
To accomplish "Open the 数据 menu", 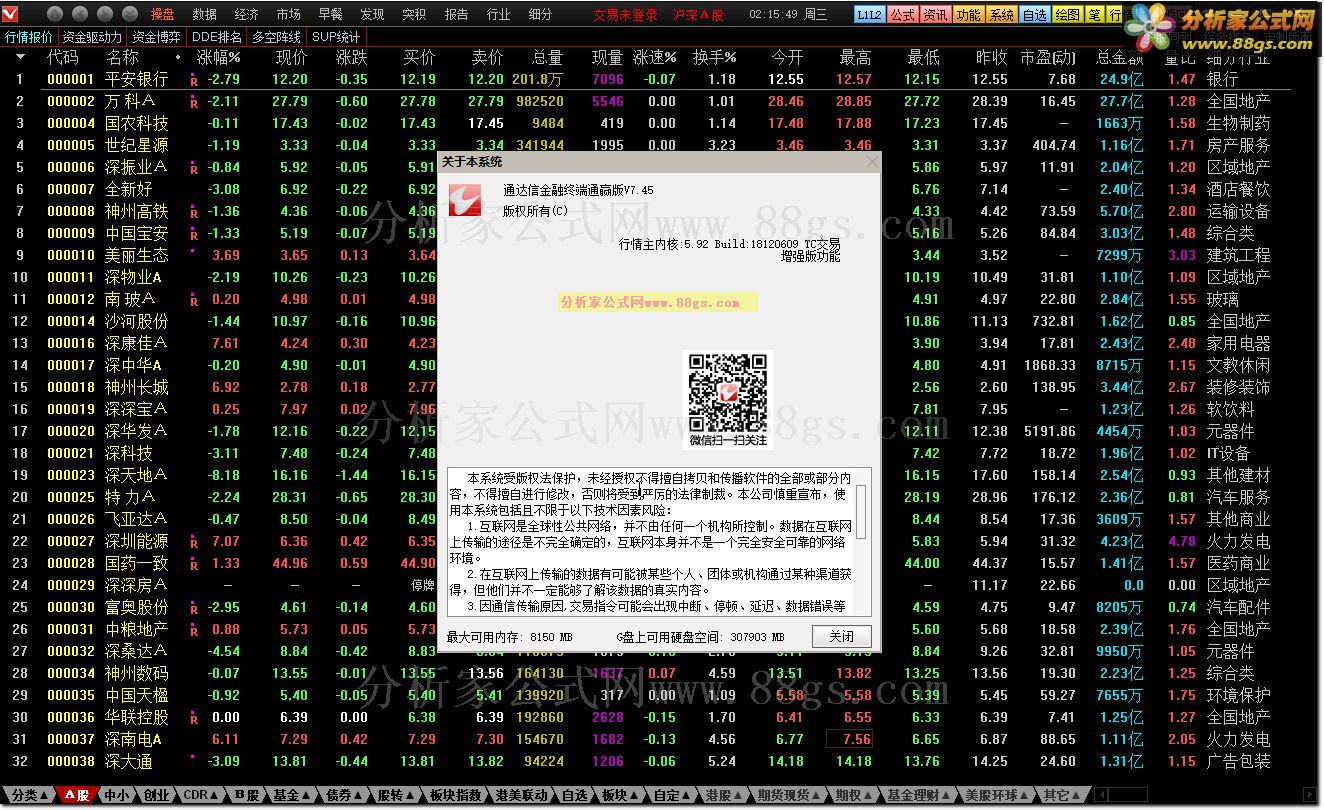I will (x=204, y=14).
